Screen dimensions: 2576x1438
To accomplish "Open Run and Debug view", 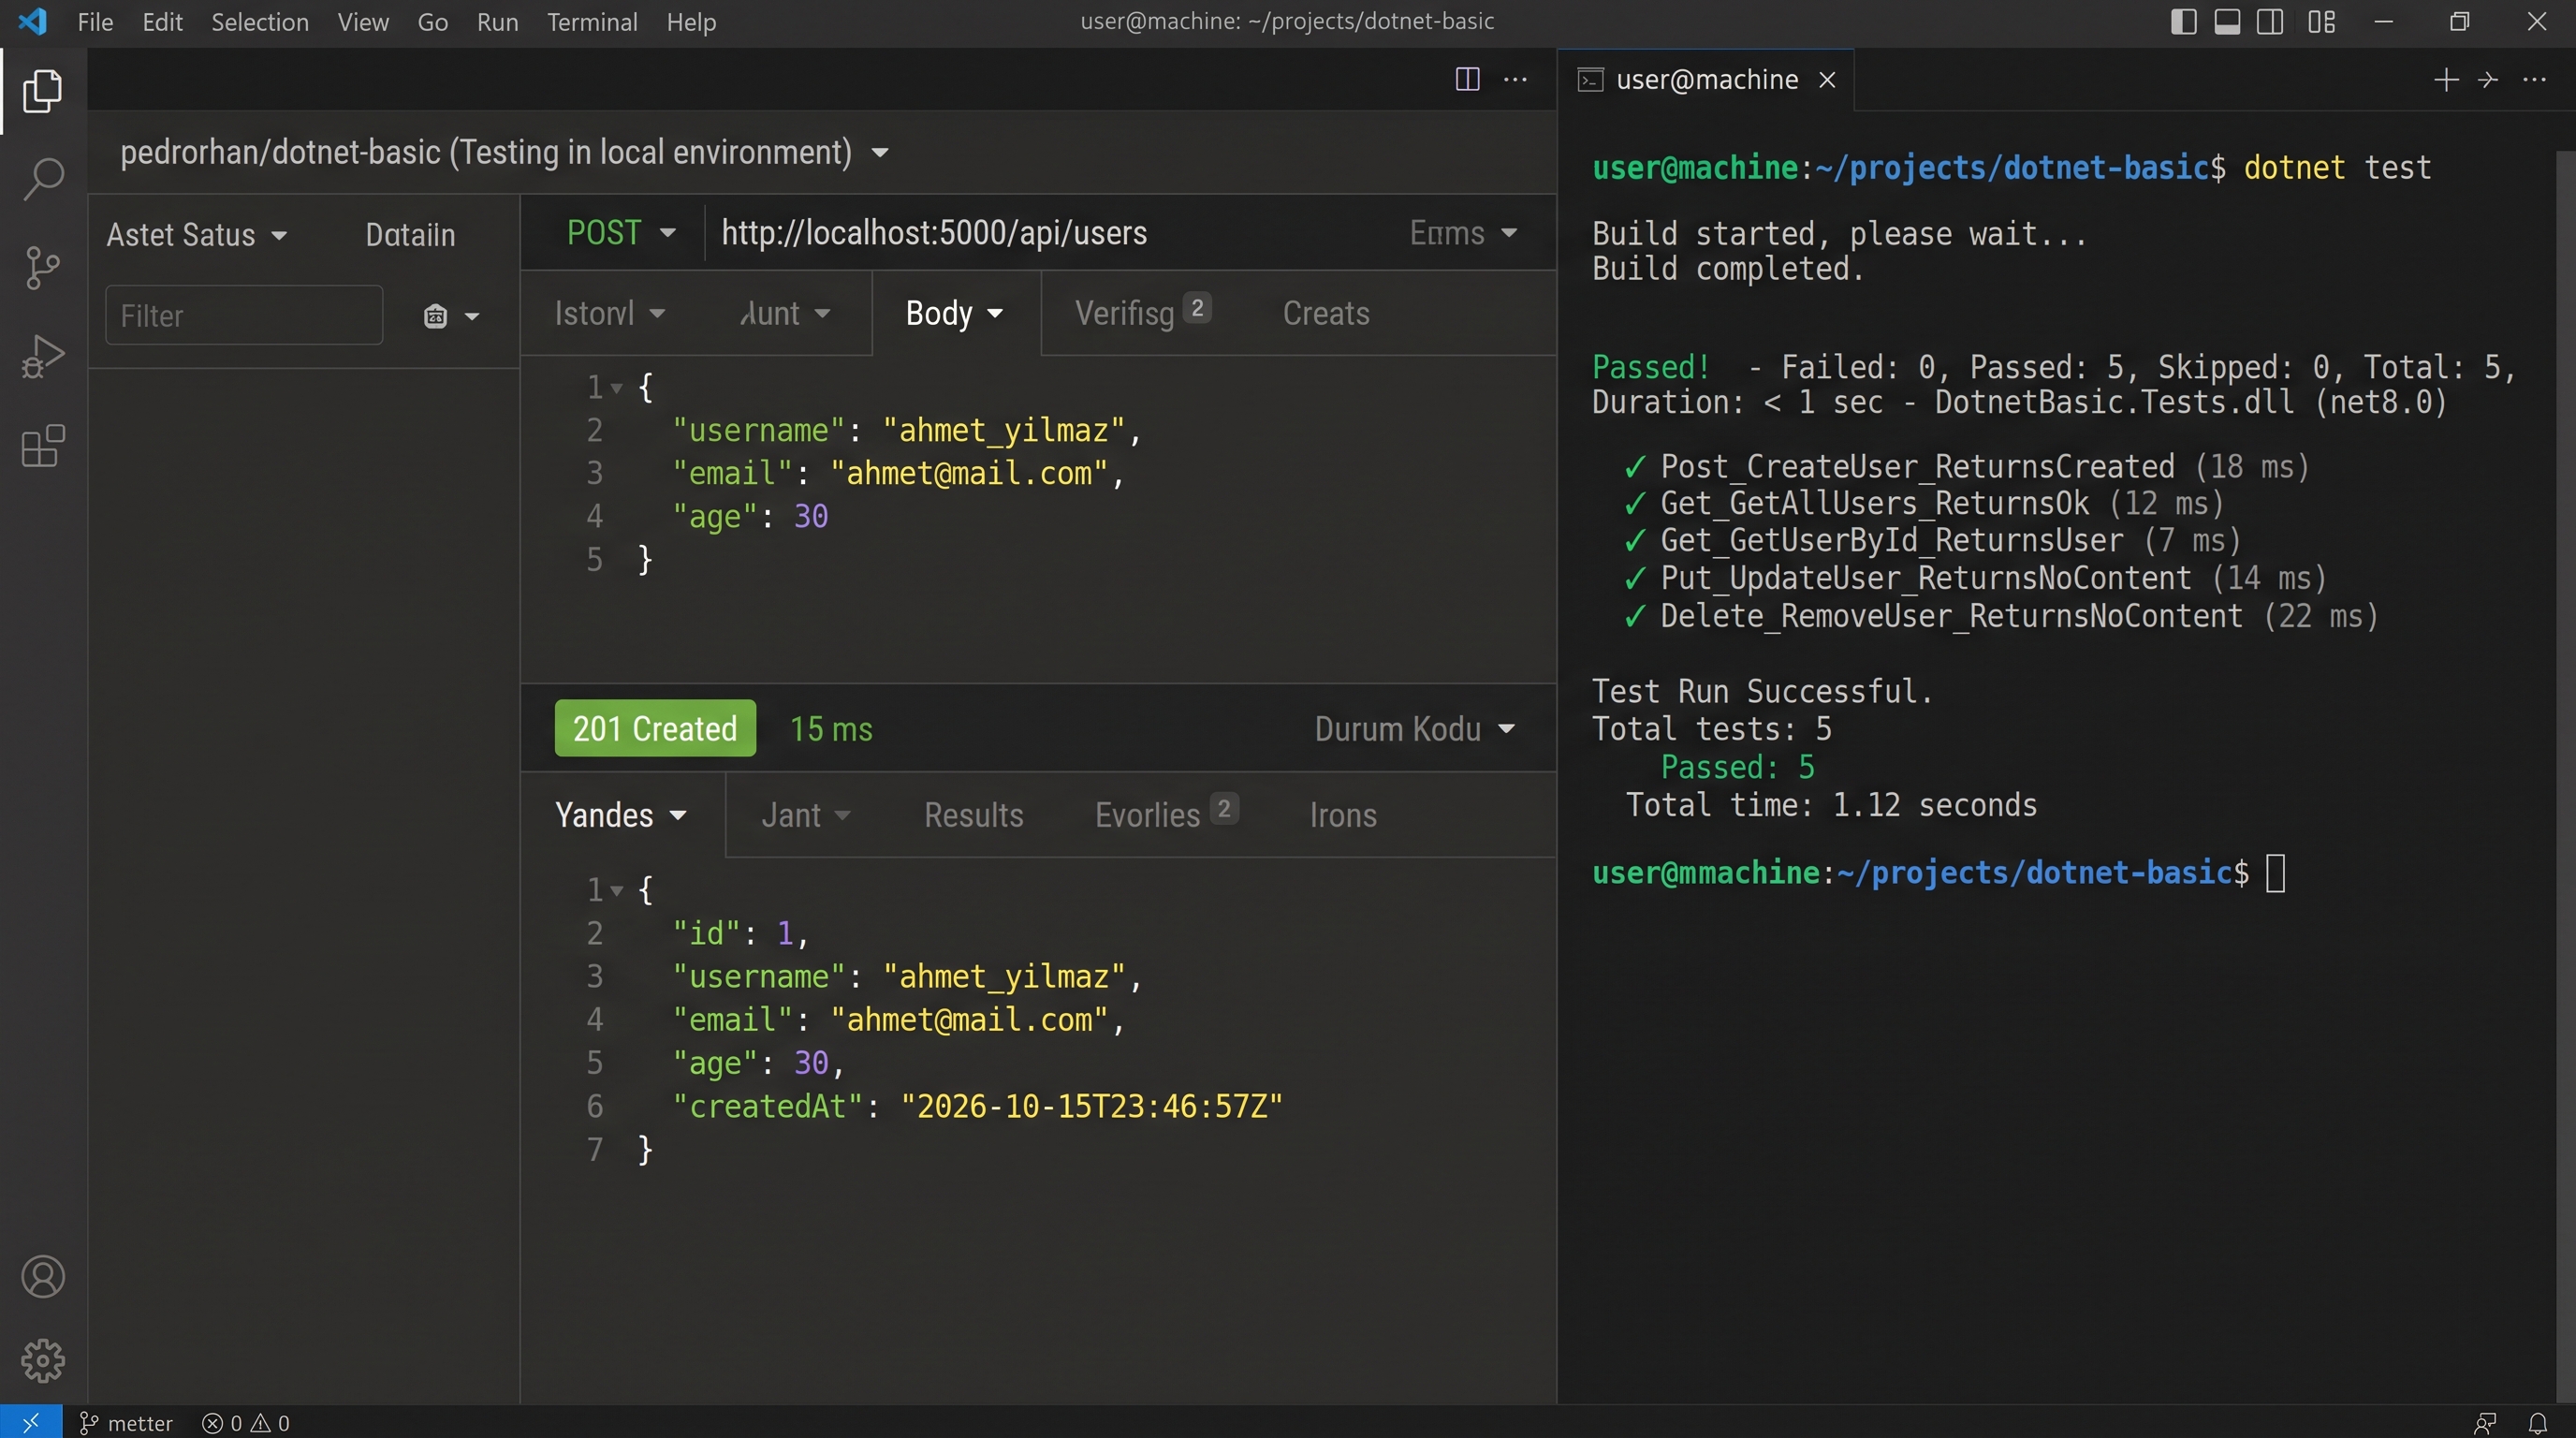I will (43, 356).
